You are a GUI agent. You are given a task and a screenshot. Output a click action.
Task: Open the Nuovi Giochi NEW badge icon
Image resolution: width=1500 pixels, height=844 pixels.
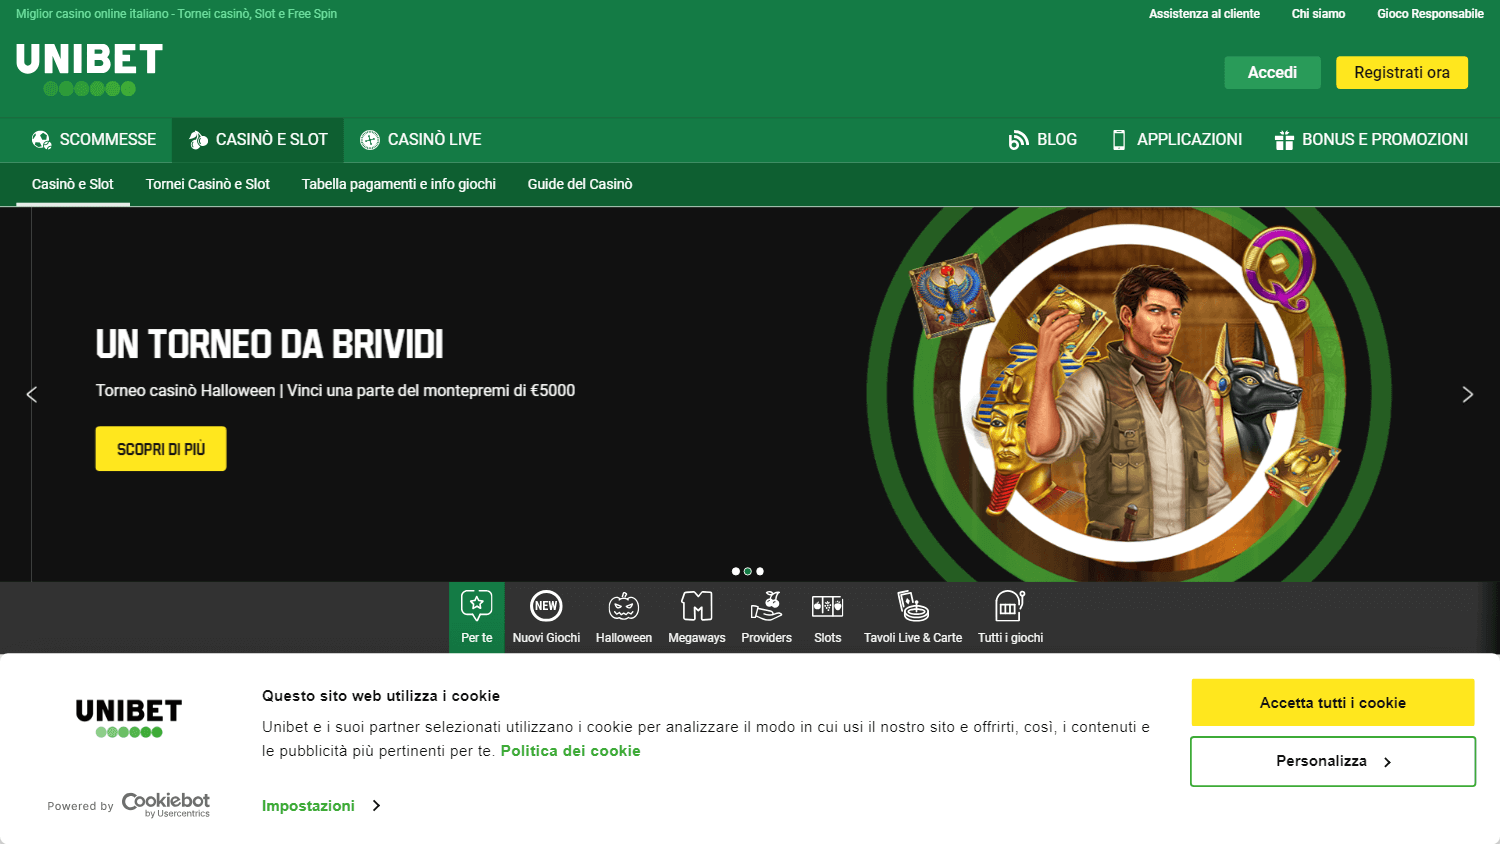click(546, 606)
